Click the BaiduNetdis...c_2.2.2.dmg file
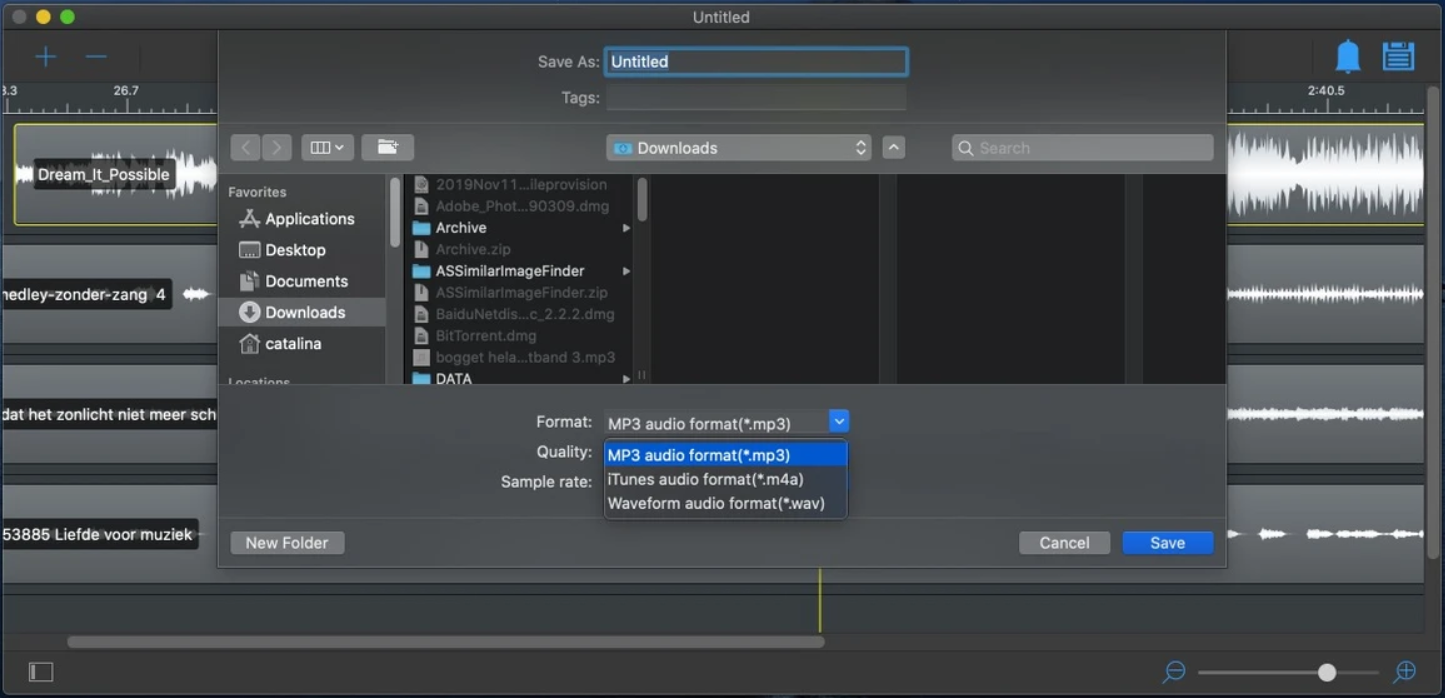Screen dimensions: 1445x698 521,314
